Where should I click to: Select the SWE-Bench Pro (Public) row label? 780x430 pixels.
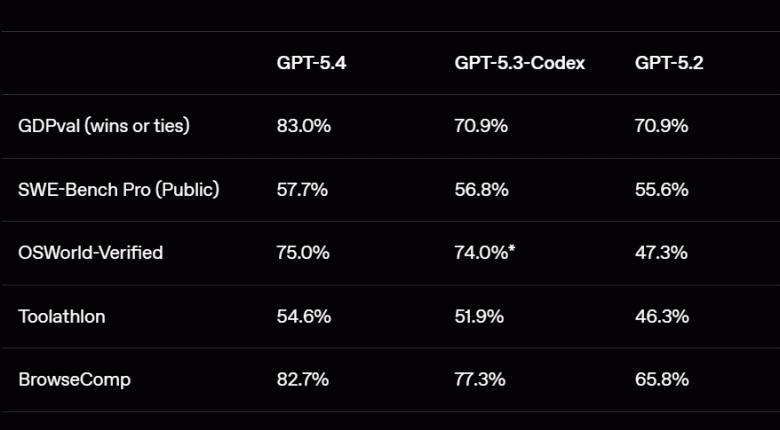[118, 189]
